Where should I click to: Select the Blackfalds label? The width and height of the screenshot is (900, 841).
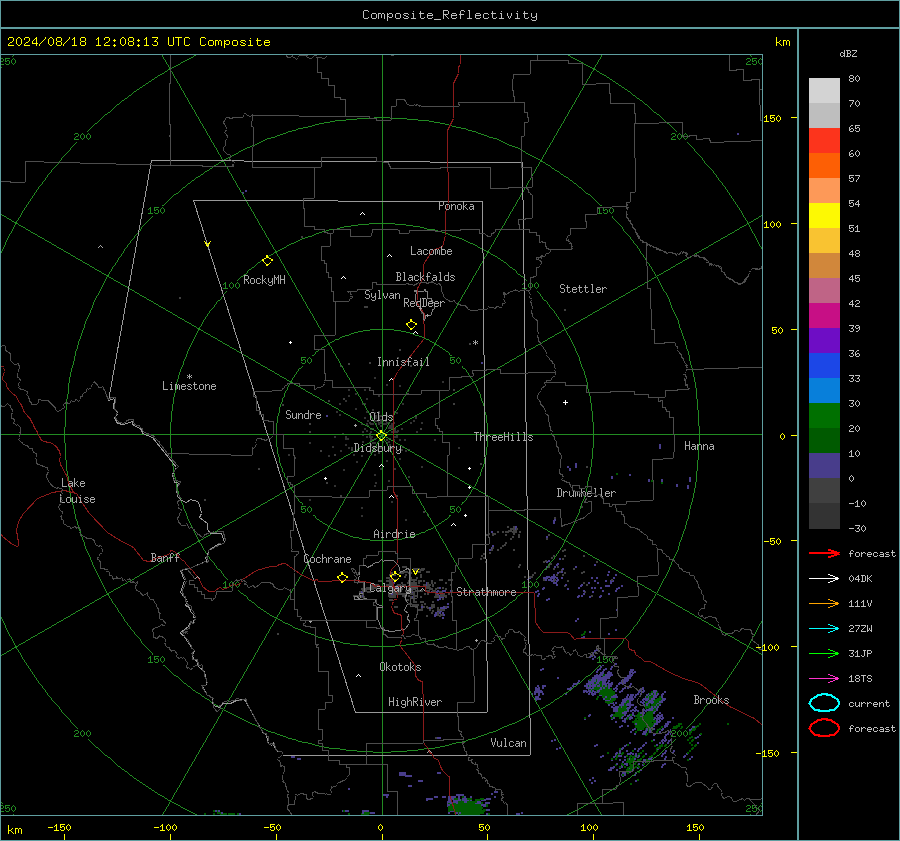click(425, 277)
